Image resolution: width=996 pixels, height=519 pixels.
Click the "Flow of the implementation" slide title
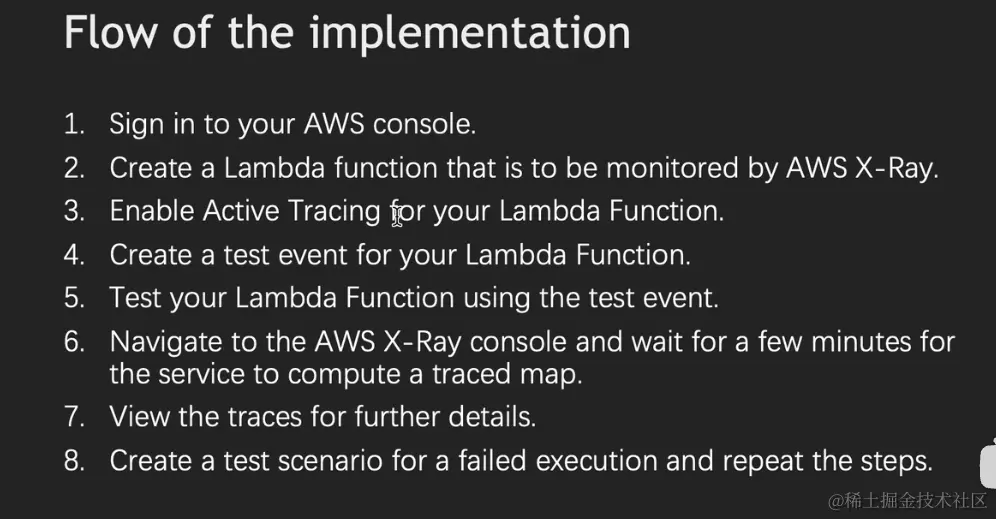pos(346,35)
